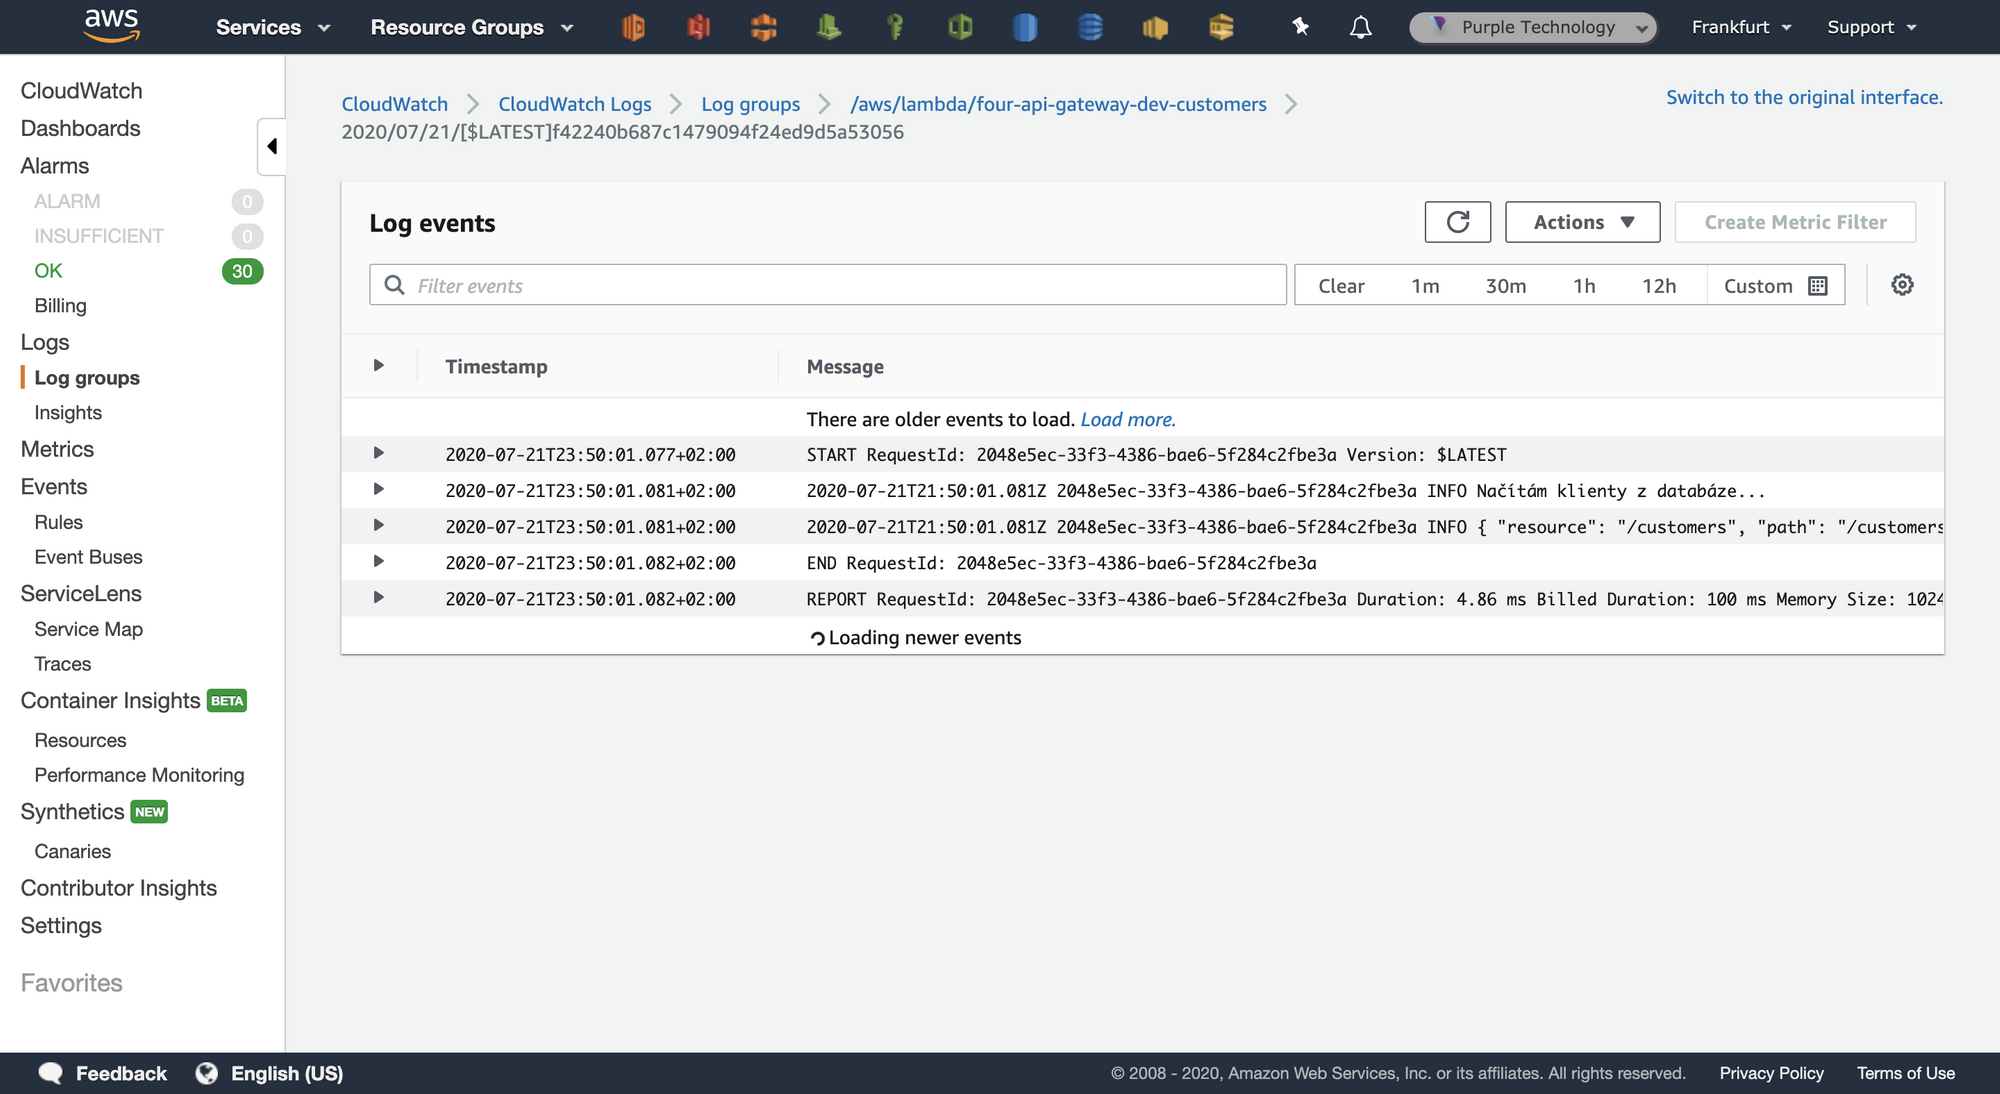This screenshot has width=2000, height=1094.
Task: Open log events settings gear
Action: pyautogui.click(x=1902, y=285)
